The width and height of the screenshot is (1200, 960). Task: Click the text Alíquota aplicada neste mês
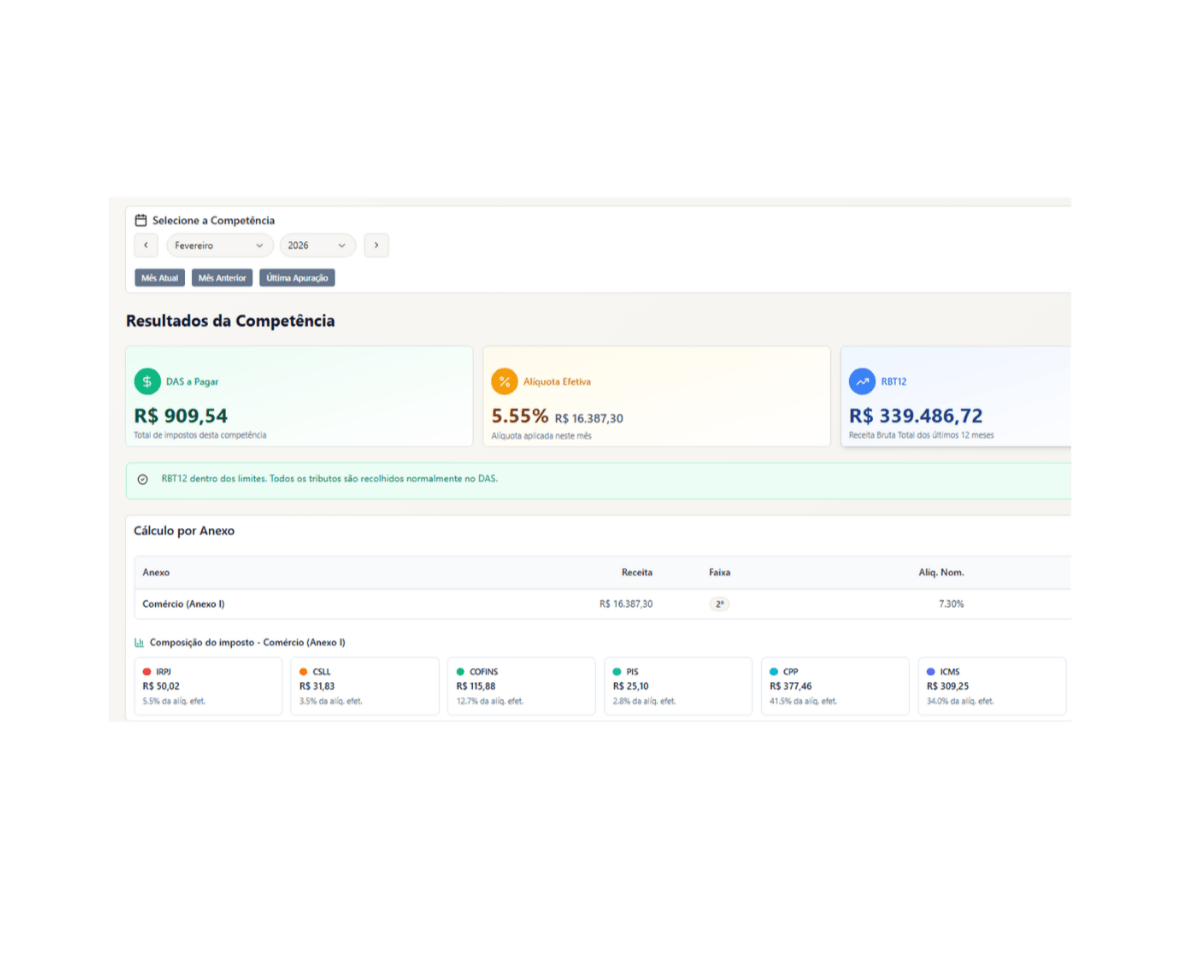[x=541, y=436]
